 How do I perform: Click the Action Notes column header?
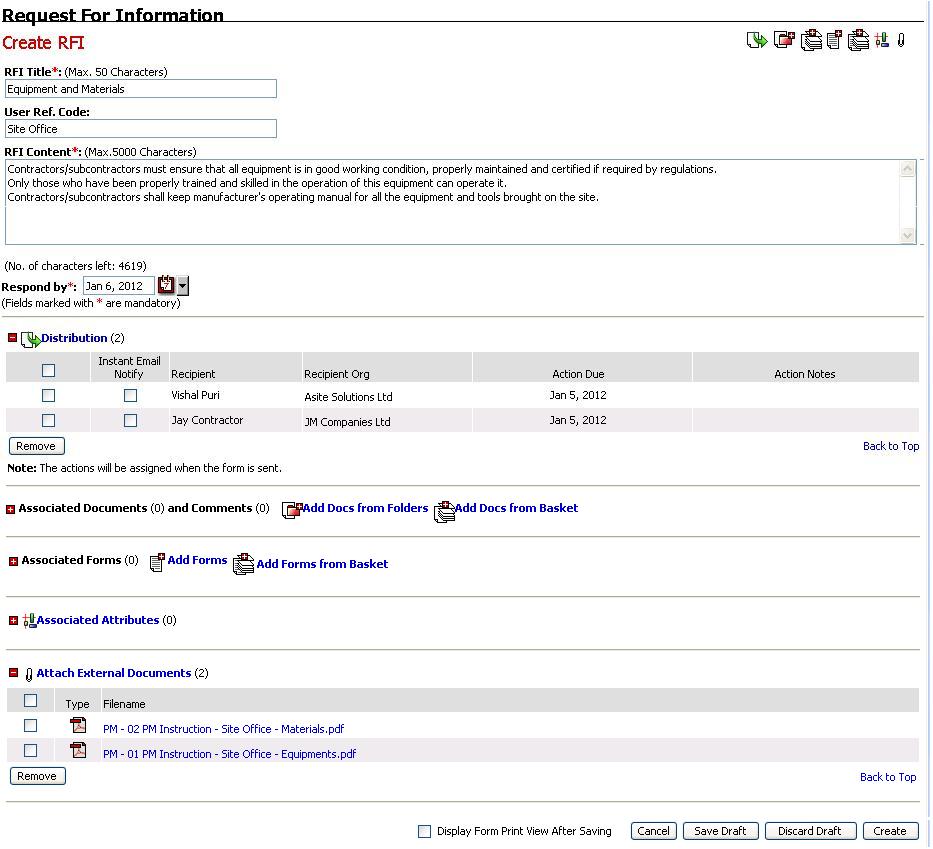tap(804, 374)
